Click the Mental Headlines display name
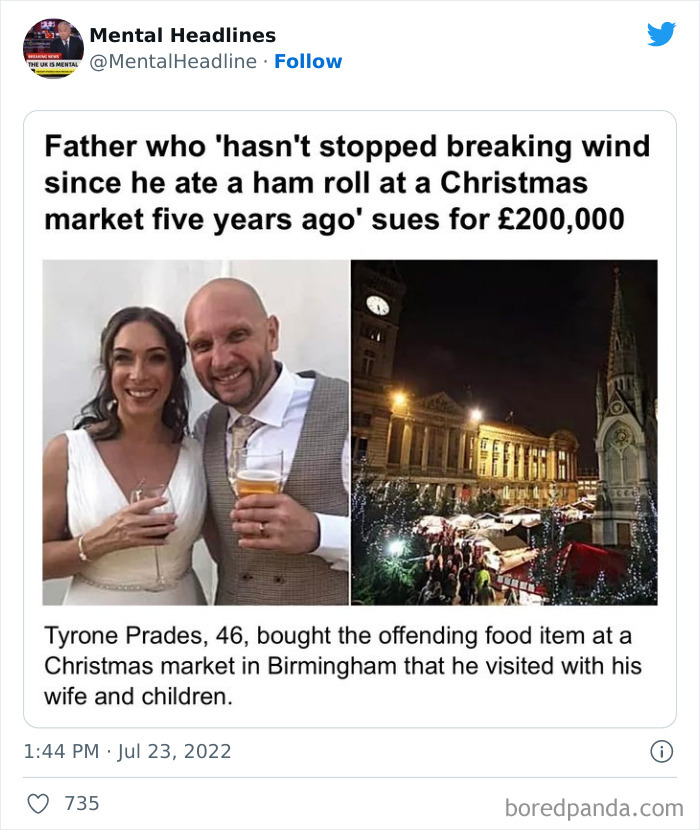Image resolution: width=700 pixels, height=830 pixels. click(x=182, y=34)
